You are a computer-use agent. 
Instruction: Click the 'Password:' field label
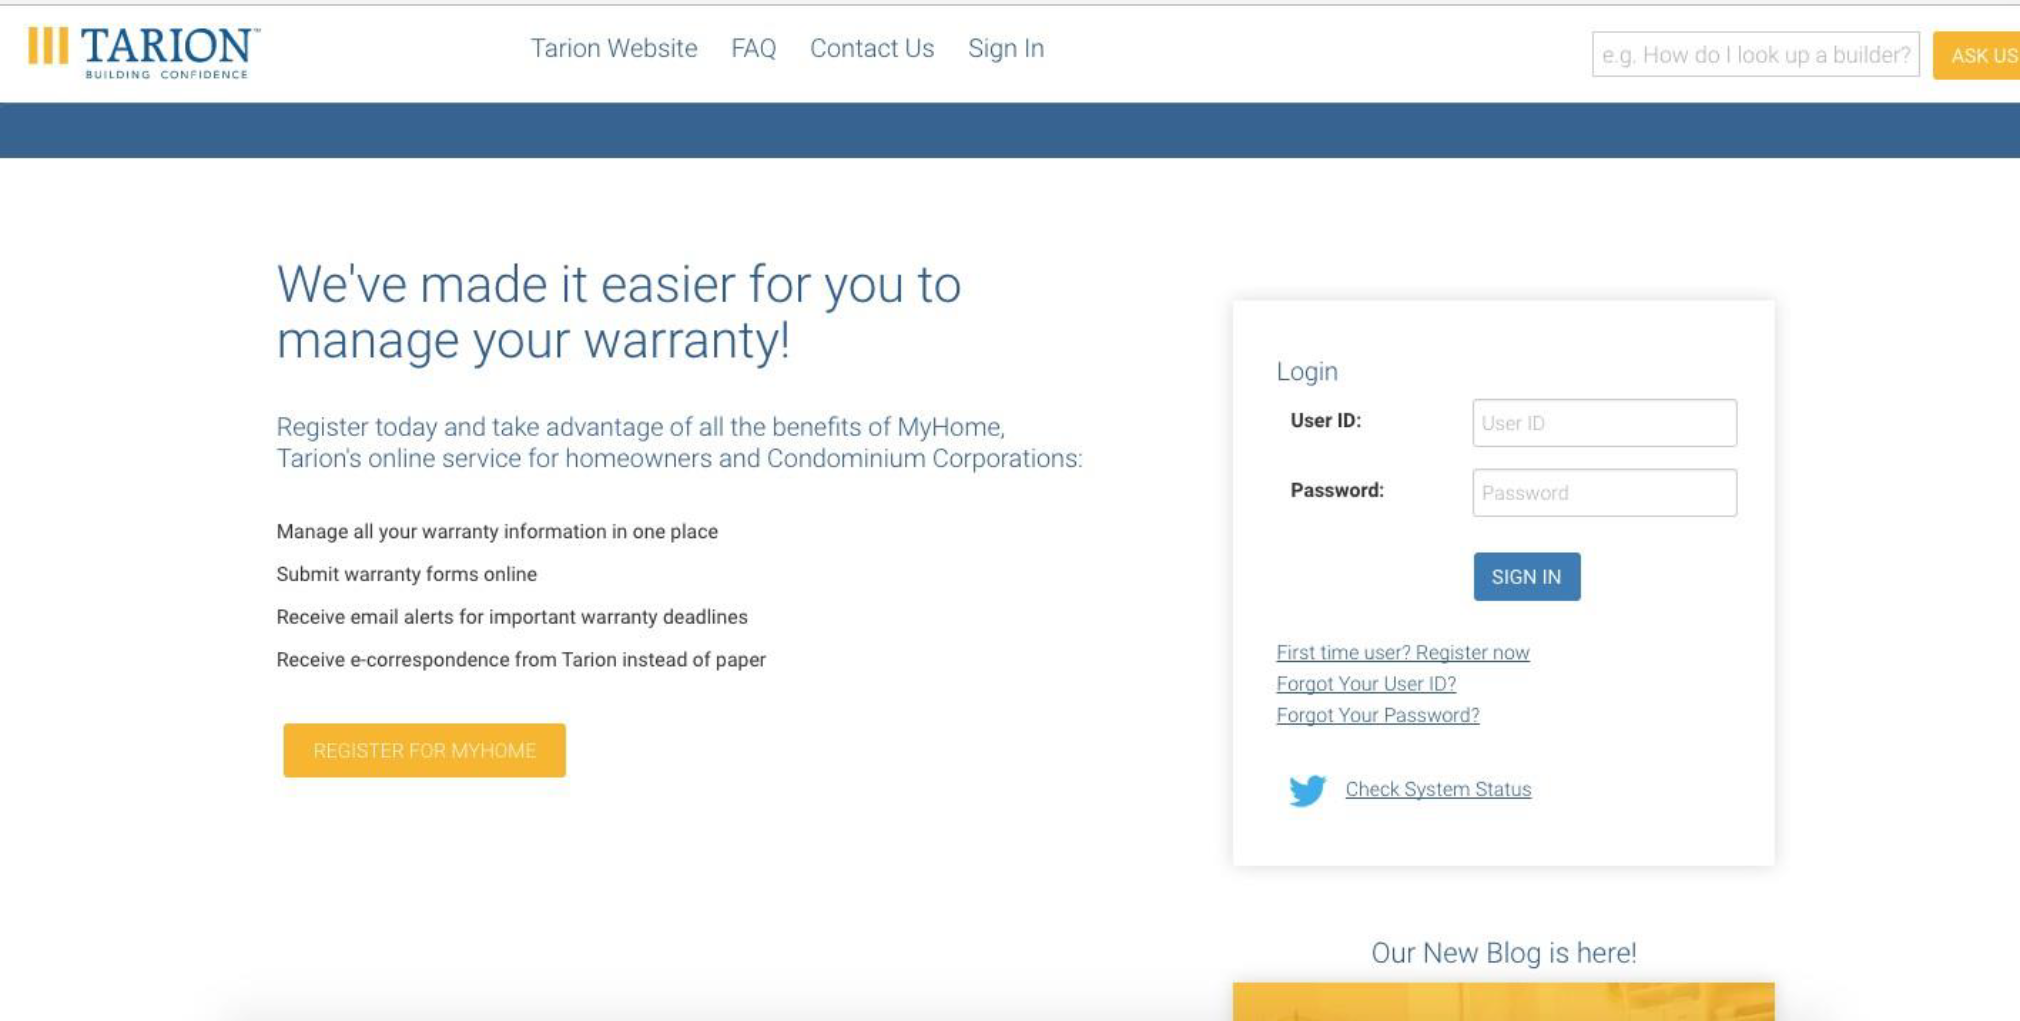coord(1336,491)
